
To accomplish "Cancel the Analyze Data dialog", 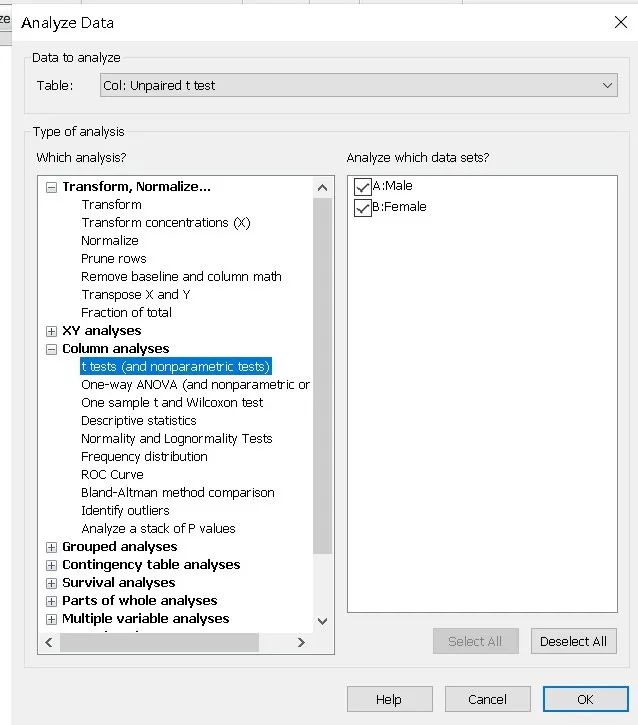I will (x=487, y=699).
